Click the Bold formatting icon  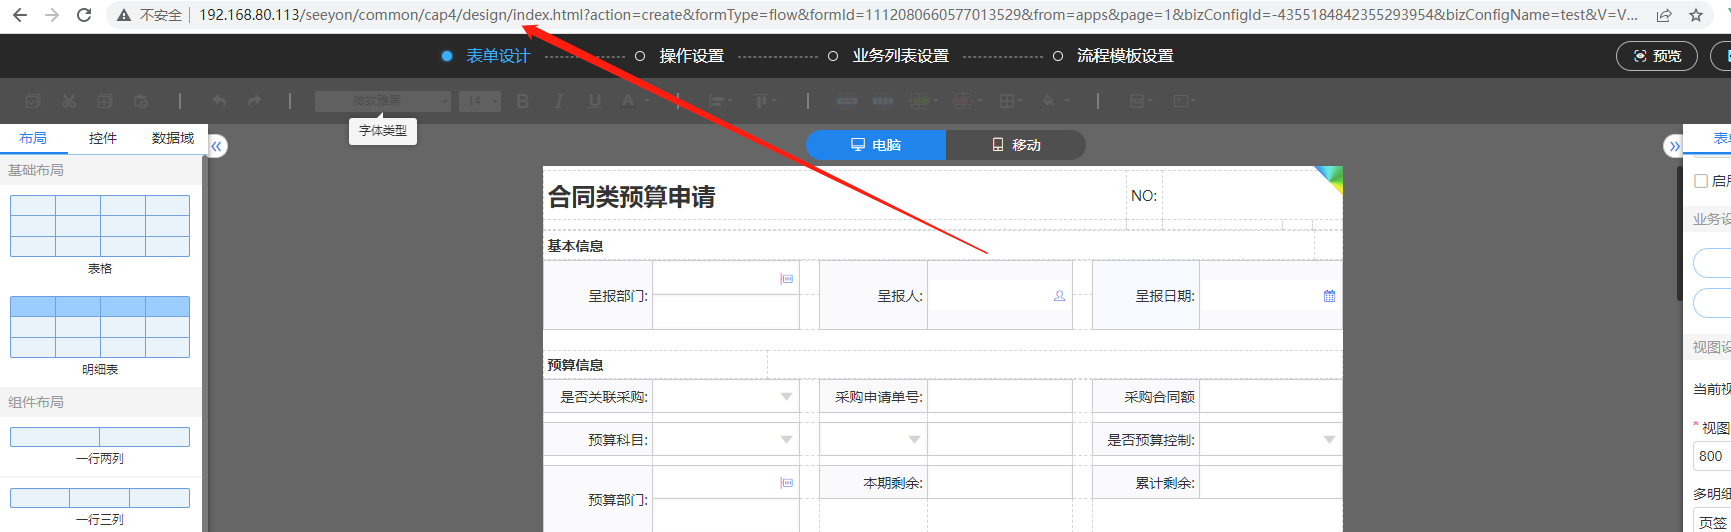(x=522, y=101)
